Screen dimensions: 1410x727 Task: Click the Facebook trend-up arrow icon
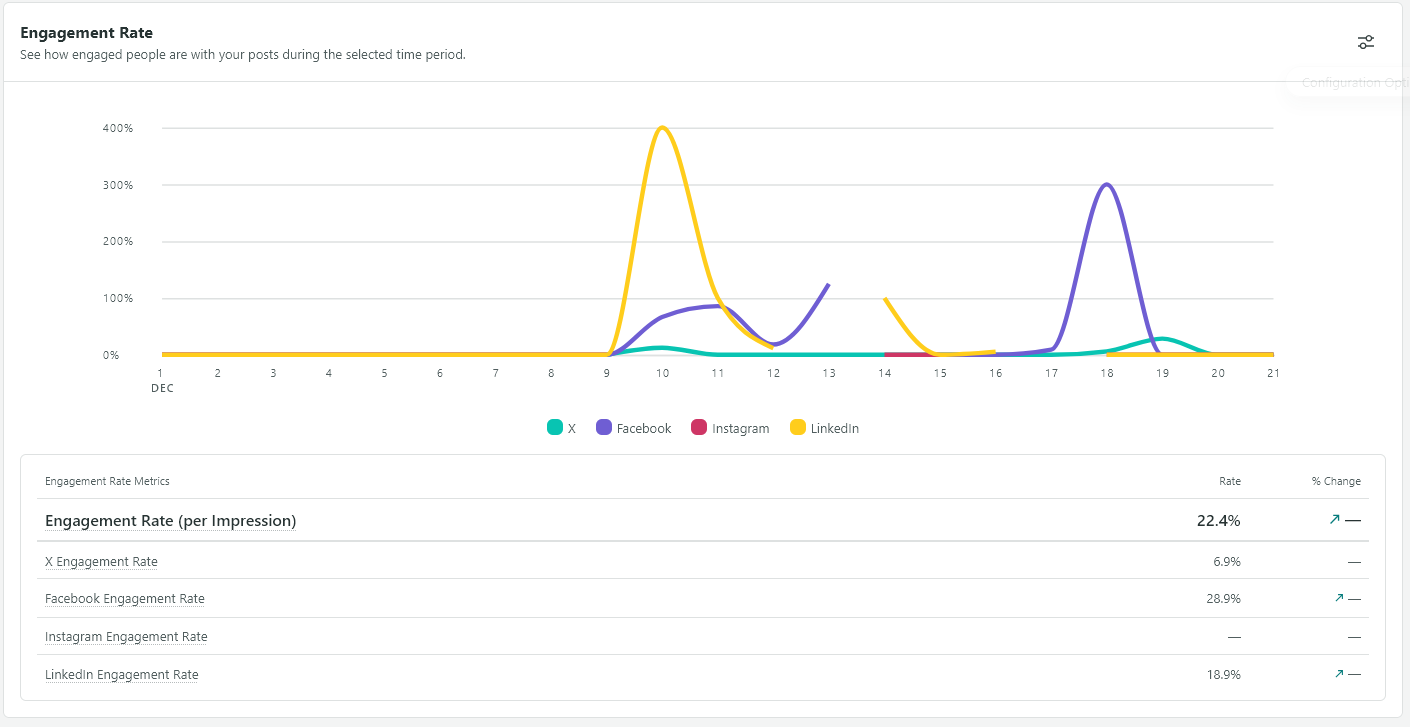[x=1339, y=598]
